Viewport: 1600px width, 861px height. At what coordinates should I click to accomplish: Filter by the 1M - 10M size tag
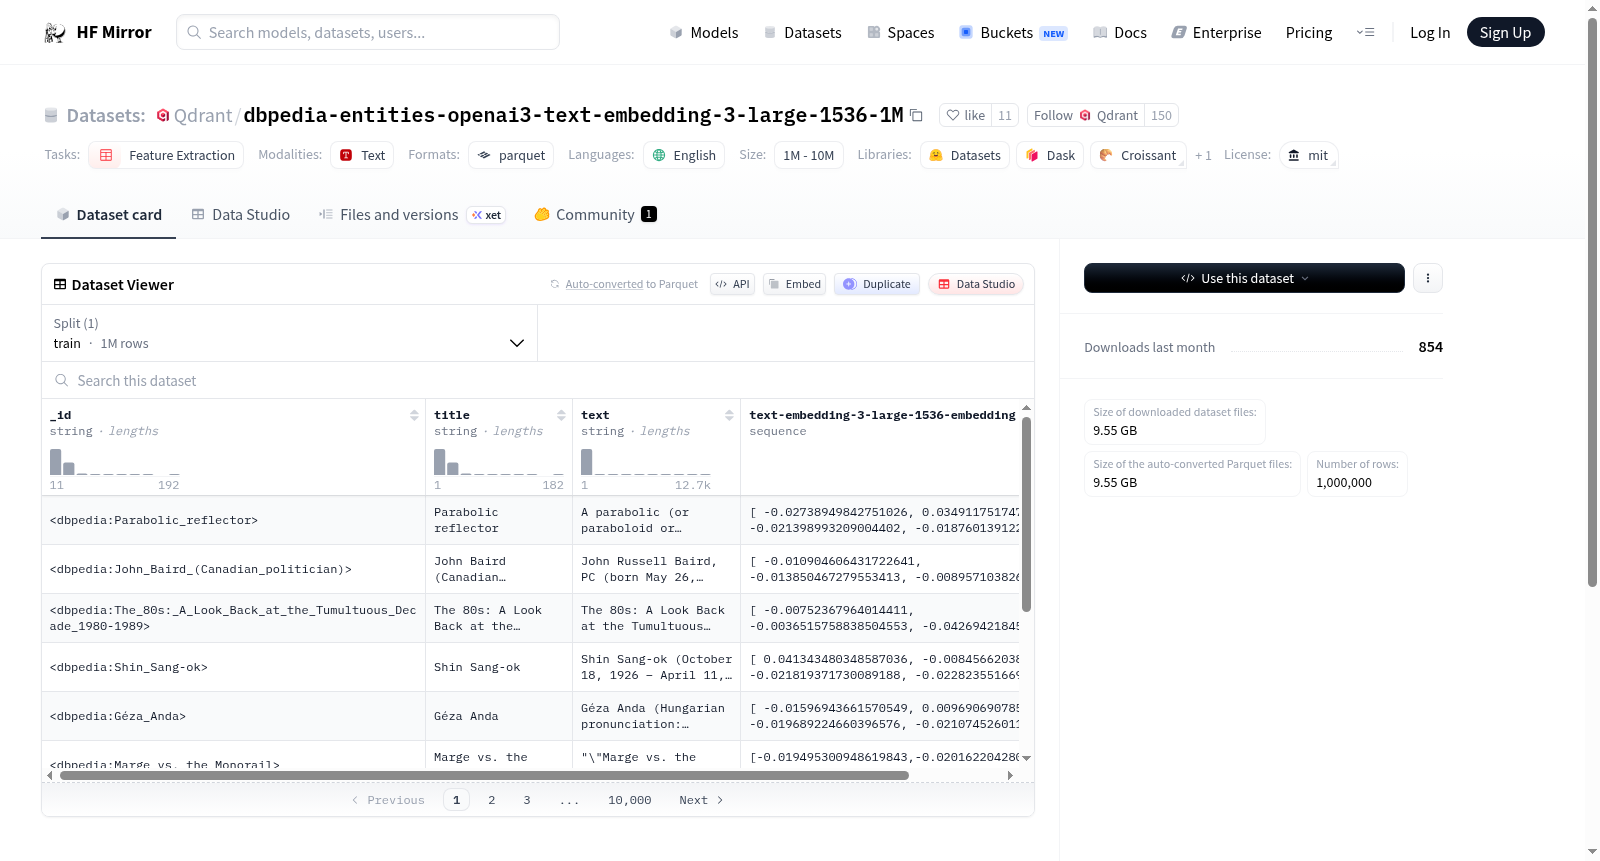(x=809, y=155)
